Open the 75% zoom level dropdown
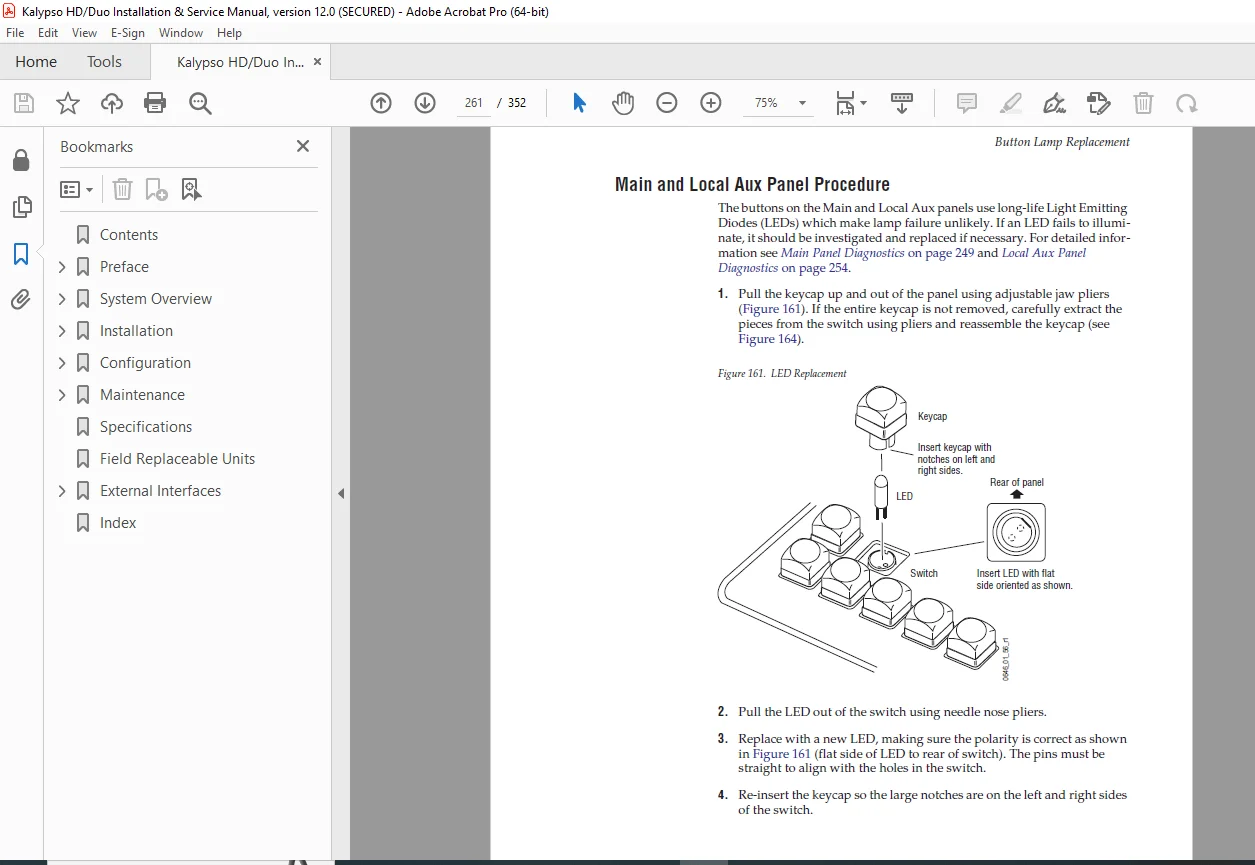 [x=802, y=103]
